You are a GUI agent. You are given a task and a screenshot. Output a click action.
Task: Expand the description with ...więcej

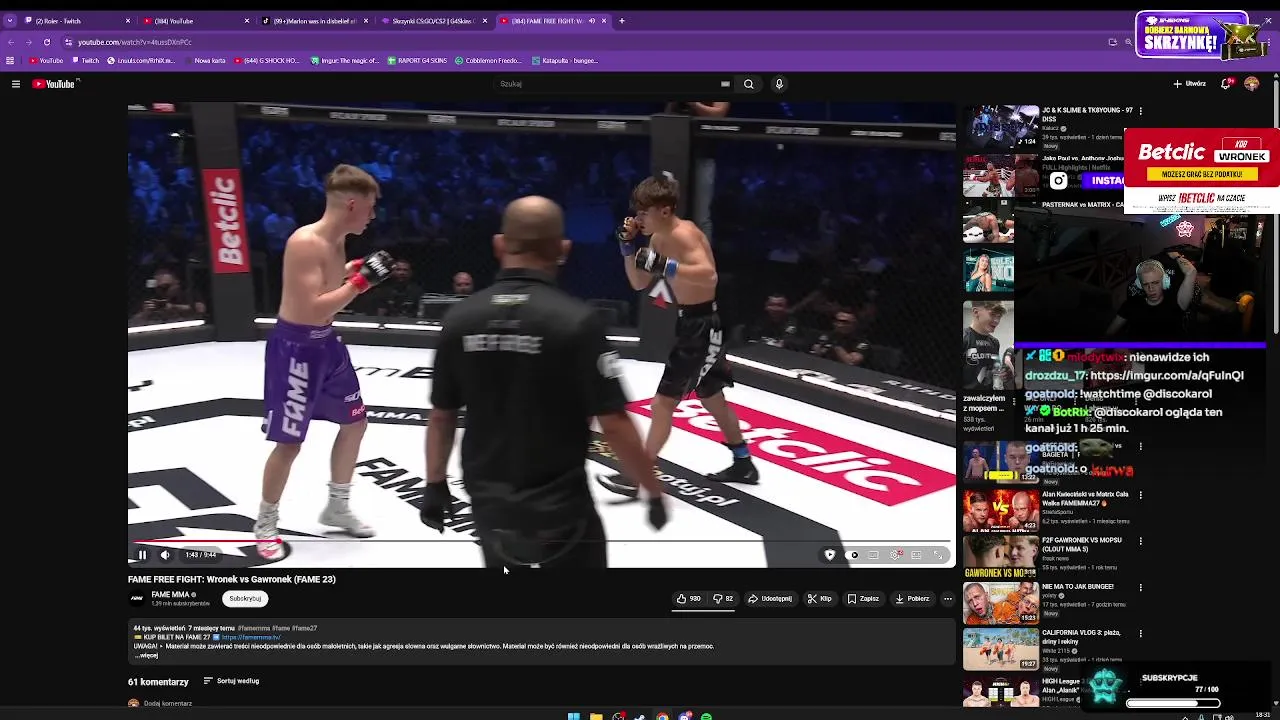(x=148, y=656)
